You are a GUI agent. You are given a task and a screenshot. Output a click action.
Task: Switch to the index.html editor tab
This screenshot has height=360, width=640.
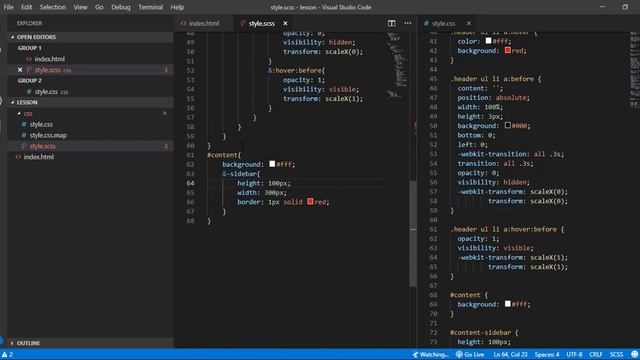tap(203, 23)
